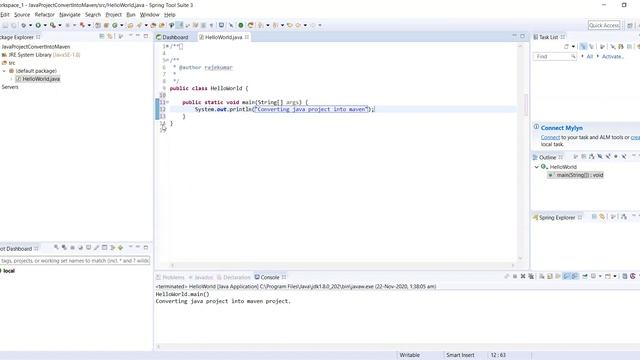Click the All link in Task List
Screen dimensions: 640x360
590,56
